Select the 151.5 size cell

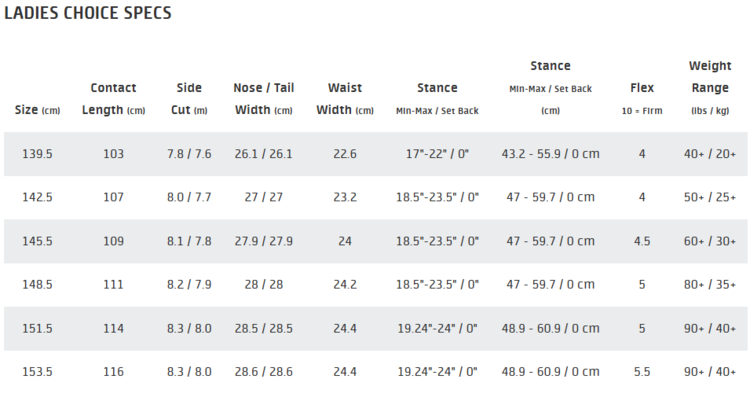tap(38, 328)
